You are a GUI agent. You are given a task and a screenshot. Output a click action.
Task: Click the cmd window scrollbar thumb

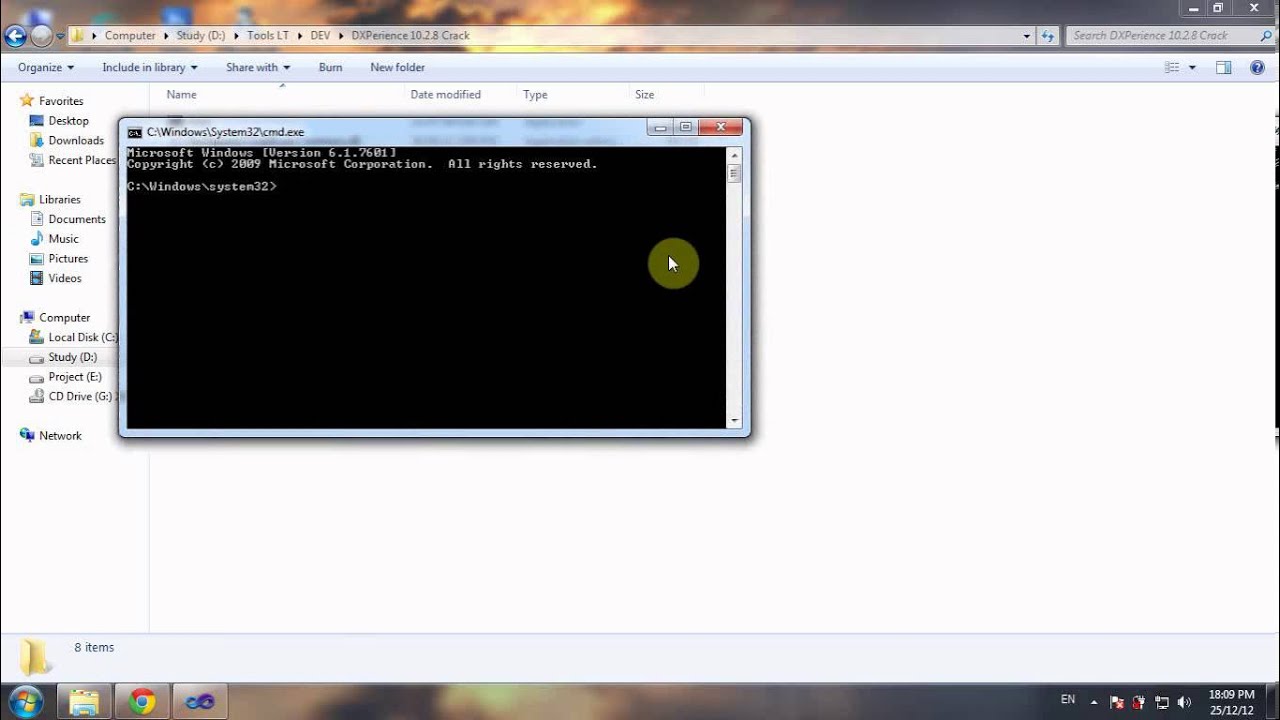(x=734, y=173)
